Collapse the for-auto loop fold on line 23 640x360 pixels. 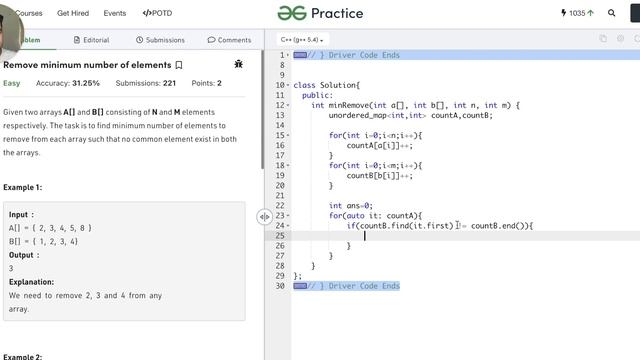(288, 216)
